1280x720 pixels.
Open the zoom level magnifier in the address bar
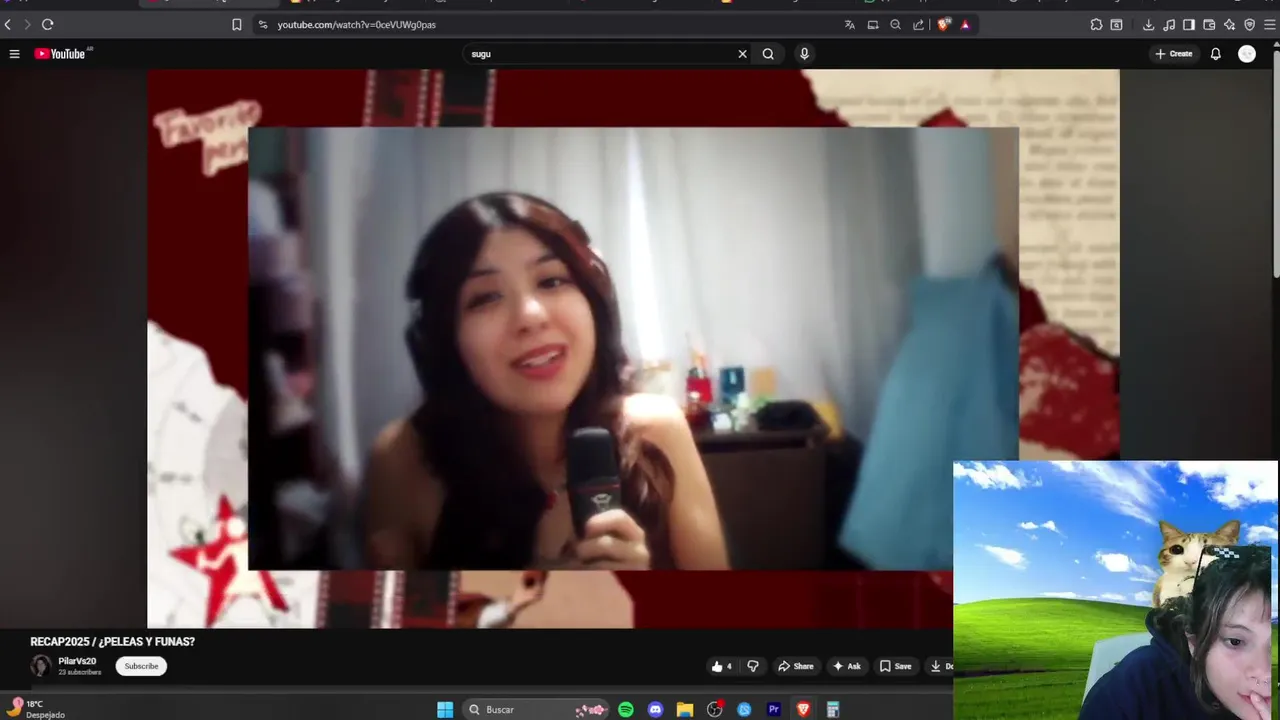point(896,24)
